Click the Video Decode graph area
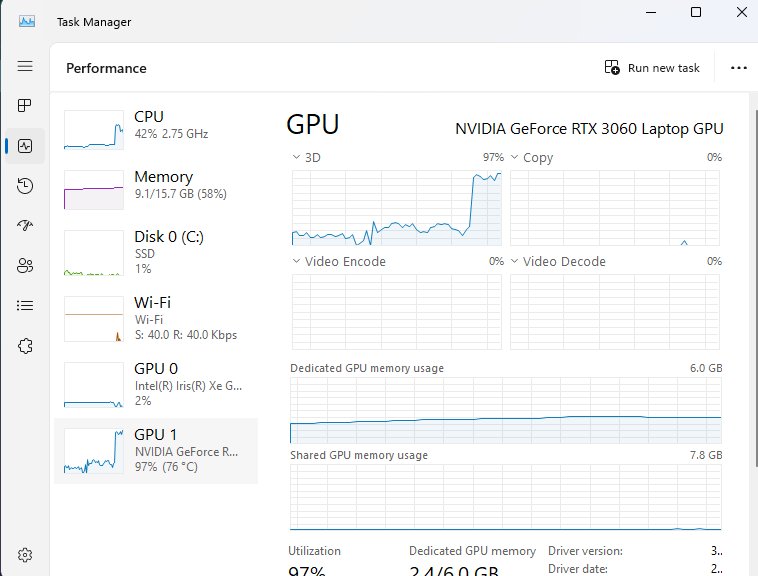 [615, 312]
